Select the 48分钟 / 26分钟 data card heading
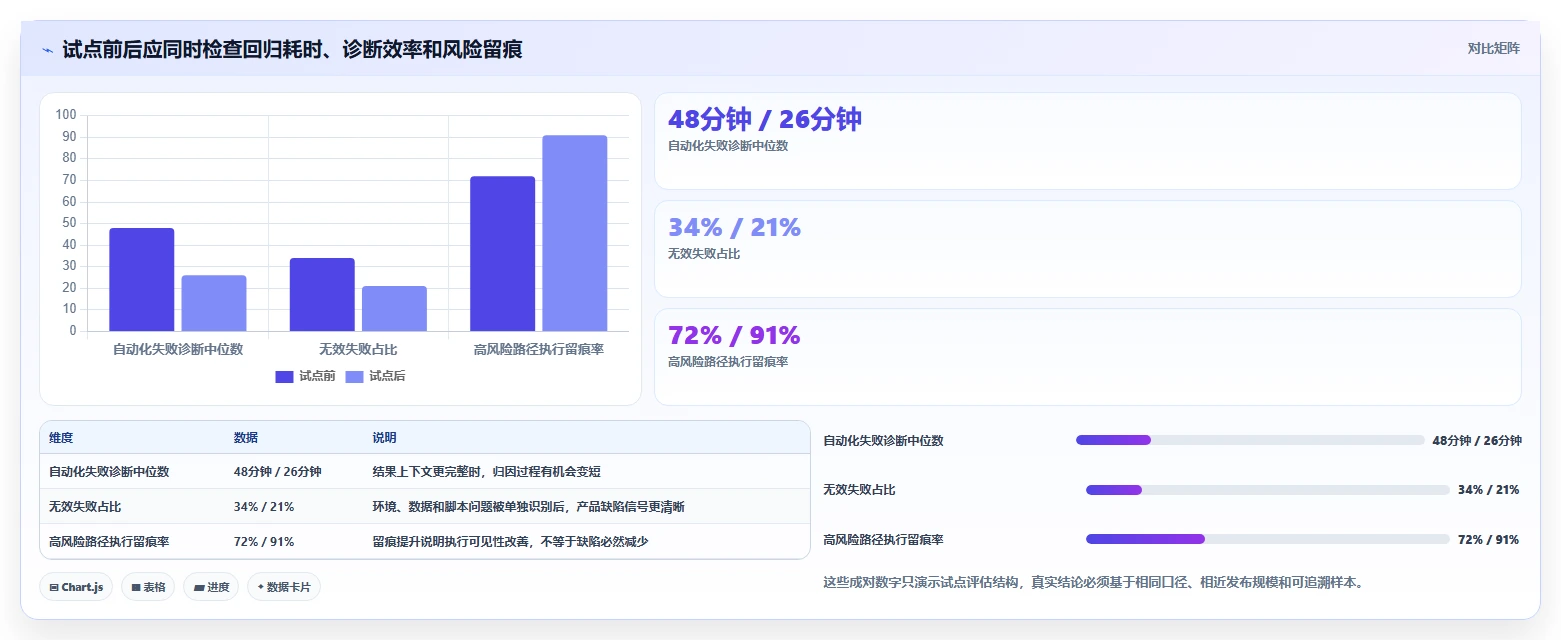1561x640 pixels. point(765,120)
